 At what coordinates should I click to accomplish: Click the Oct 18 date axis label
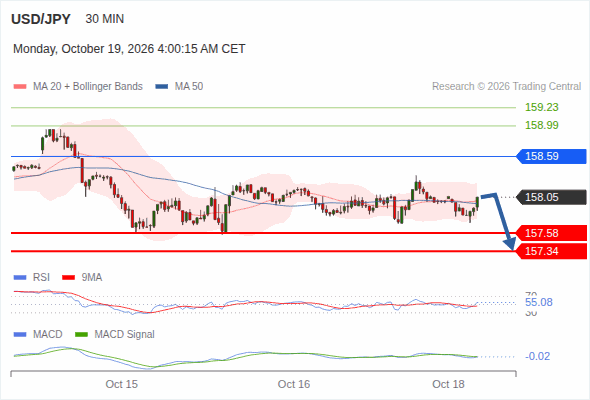click(448, 384)
